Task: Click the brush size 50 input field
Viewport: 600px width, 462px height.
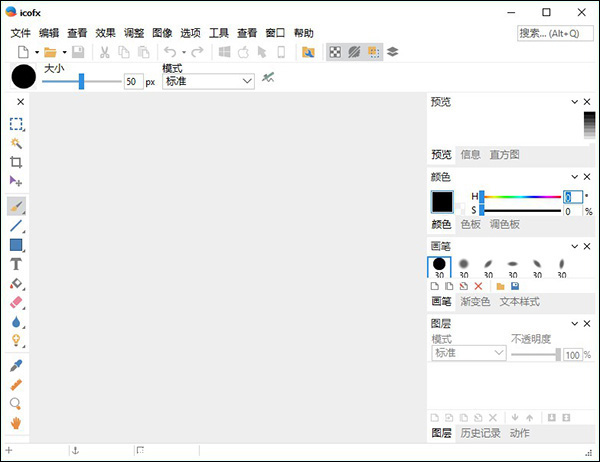Action: point(134,82)
